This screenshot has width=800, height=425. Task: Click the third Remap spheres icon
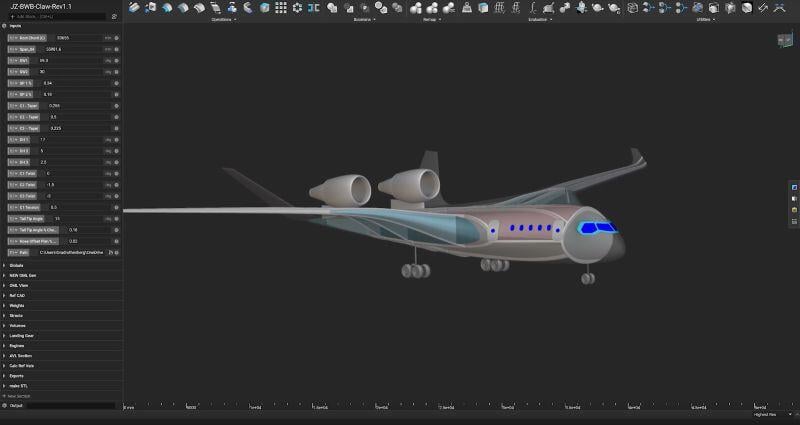[x=448, y=8]
